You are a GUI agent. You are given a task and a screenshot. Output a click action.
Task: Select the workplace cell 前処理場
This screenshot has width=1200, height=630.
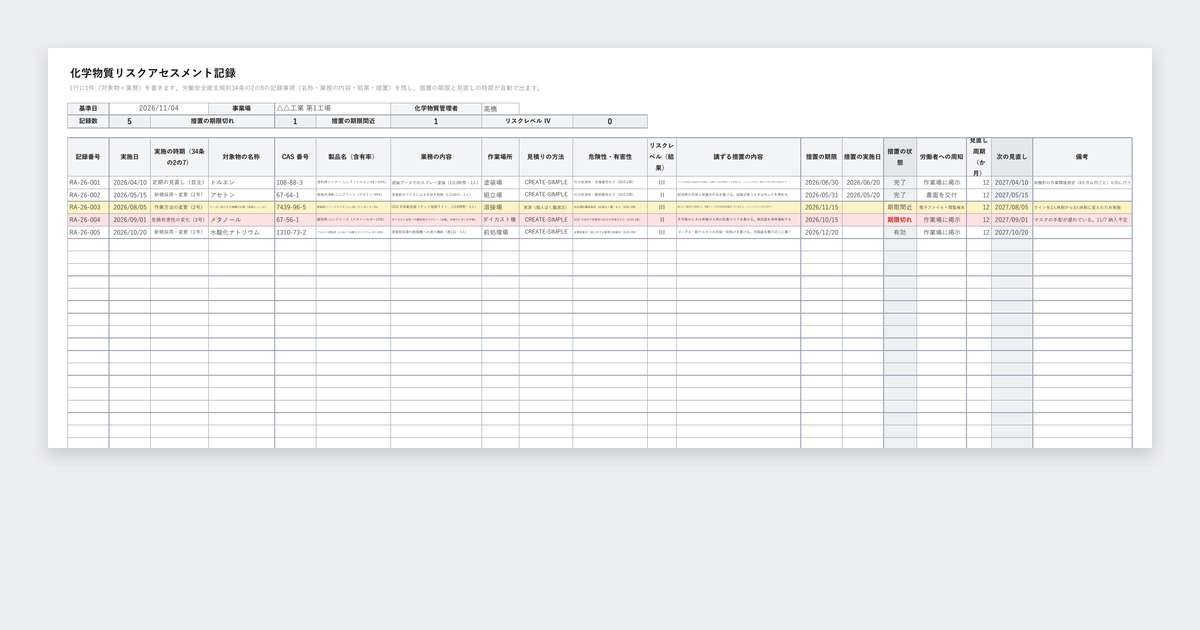[500, 232]
